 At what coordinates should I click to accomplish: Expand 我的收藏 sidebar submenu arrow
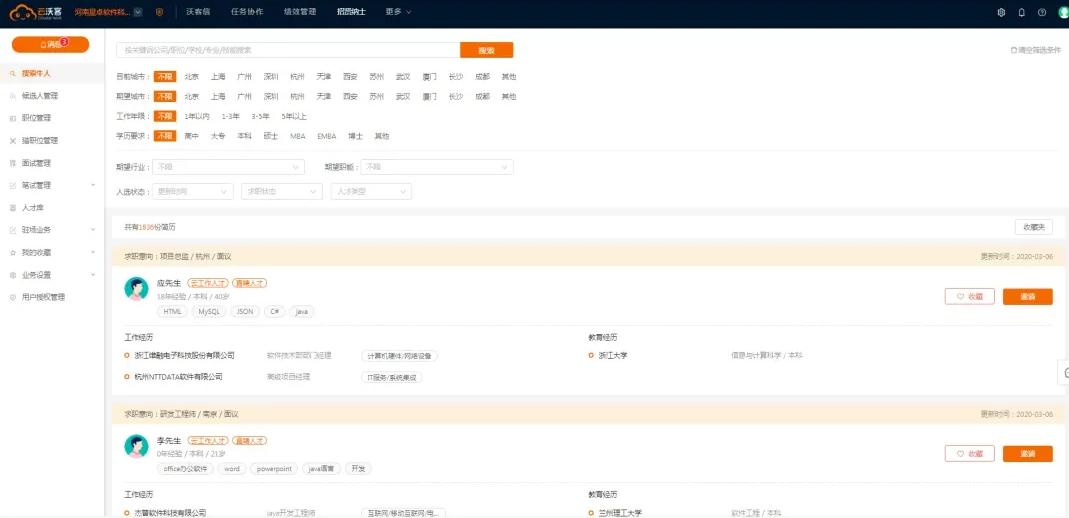[93, 252]
